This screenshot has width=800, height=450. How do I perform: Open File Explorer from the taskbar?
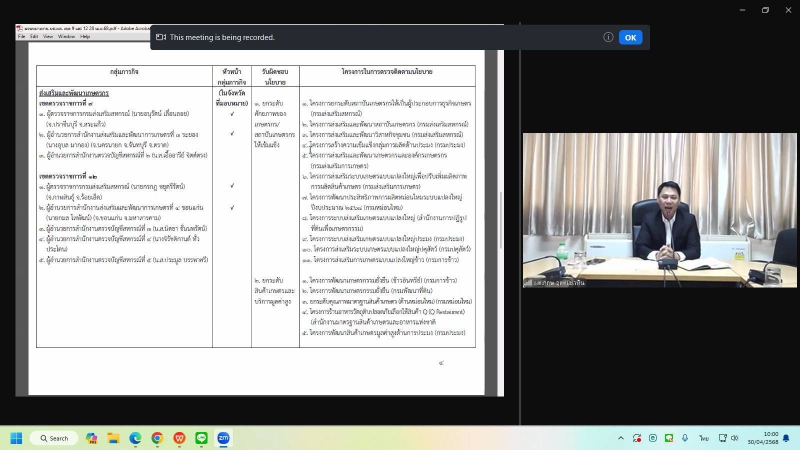click(x=114, y=438)
